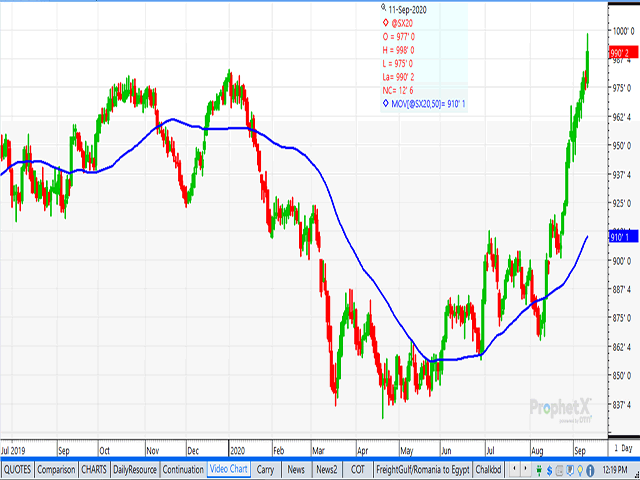The height and width of the screenshot is (480, 640).
Task: Select the CHARTS tab
Action: [94, 469]
